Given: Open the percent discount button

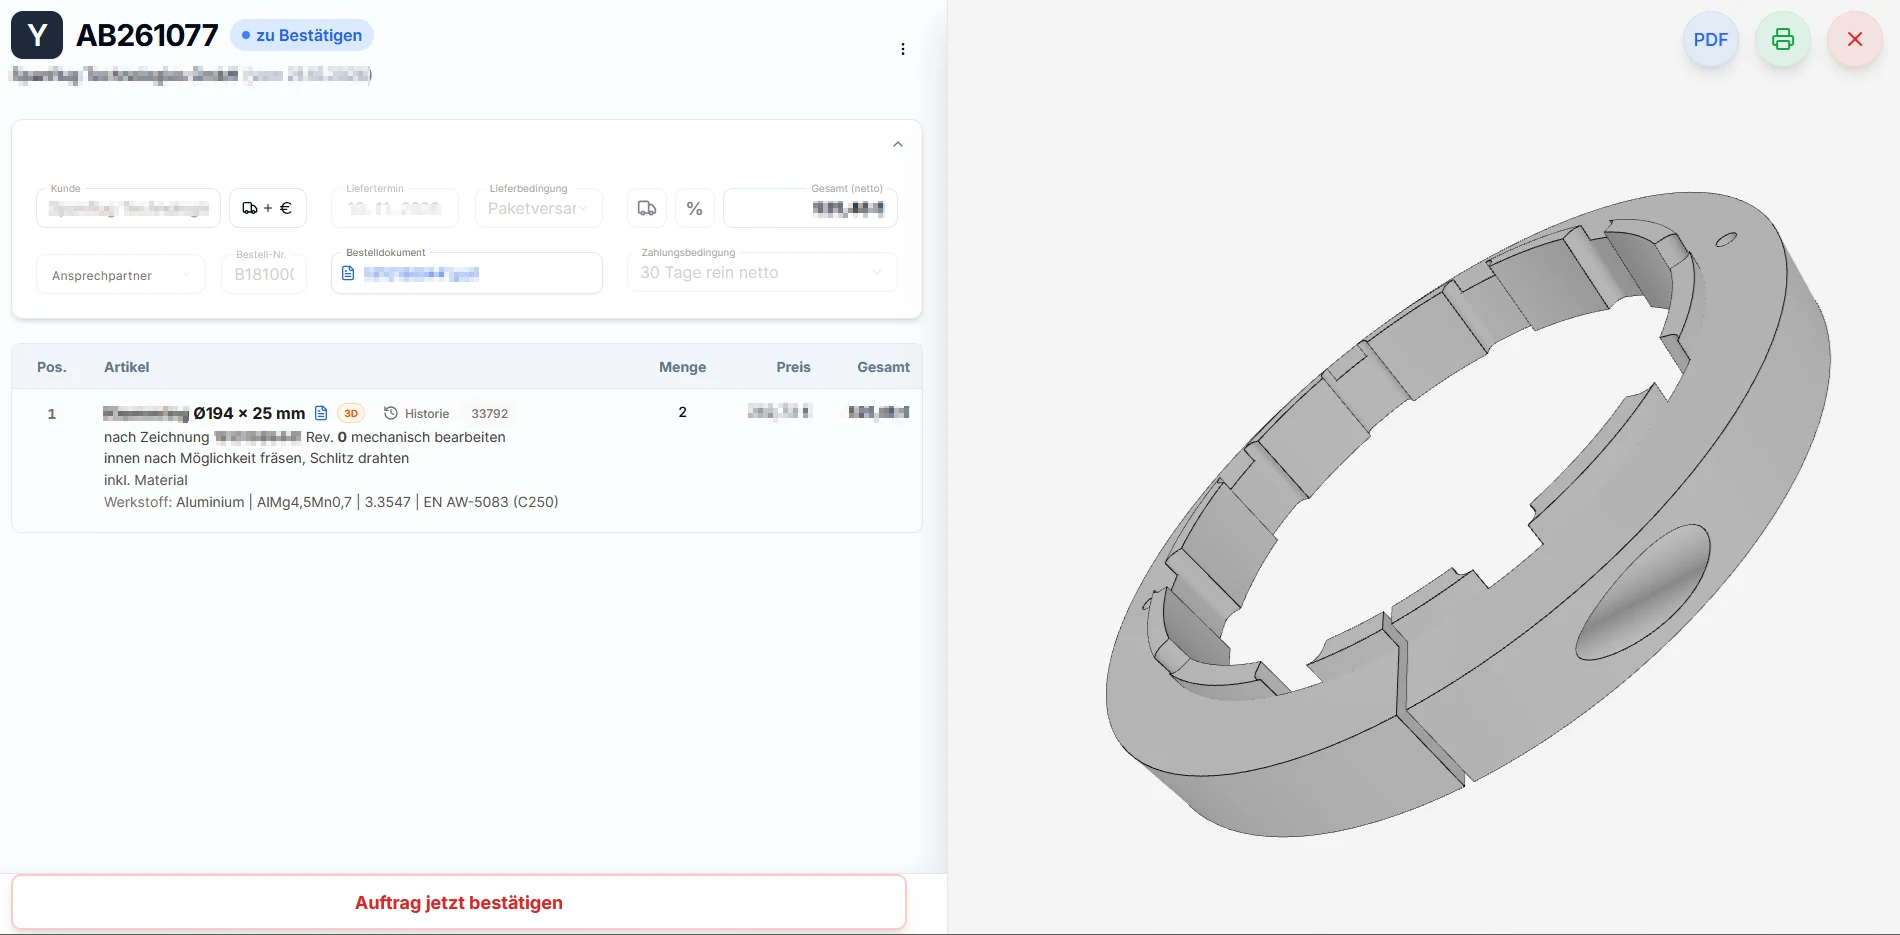Looking at the screenshot, I should [x=695, y=208].
